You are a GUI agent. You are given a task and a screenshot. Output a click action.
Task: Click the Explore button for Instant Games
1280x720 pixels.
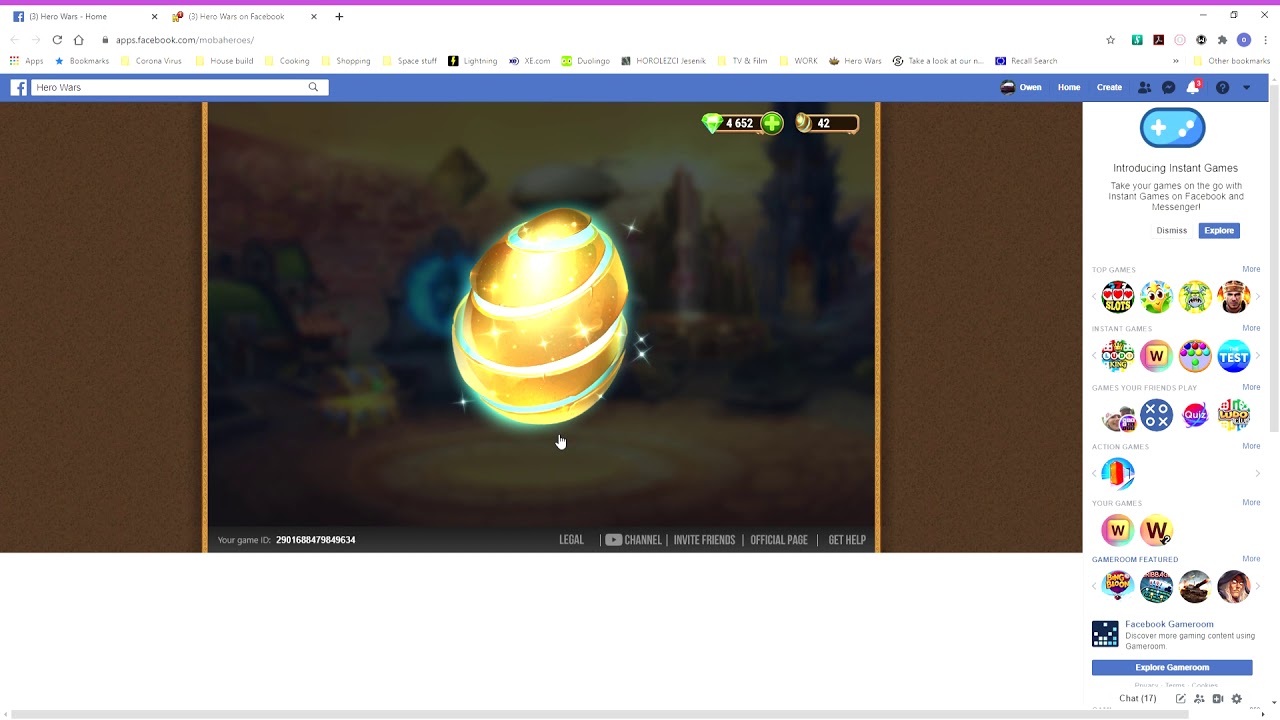point(1219,230)
